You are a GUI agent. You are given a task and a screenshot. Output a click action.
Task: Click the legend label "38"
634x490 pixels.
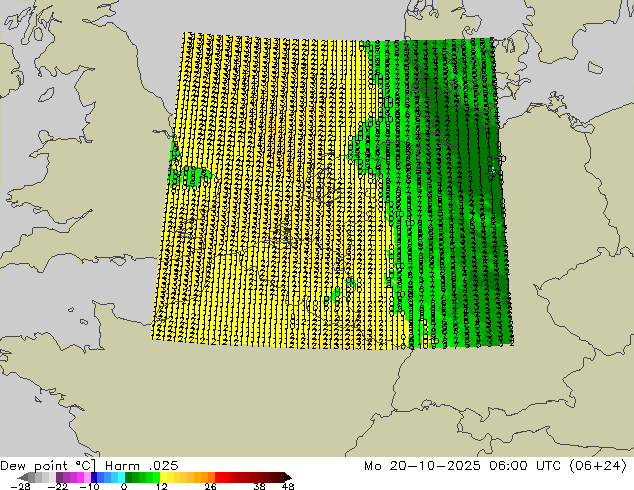pyautogui.click(x=260, y=487)
